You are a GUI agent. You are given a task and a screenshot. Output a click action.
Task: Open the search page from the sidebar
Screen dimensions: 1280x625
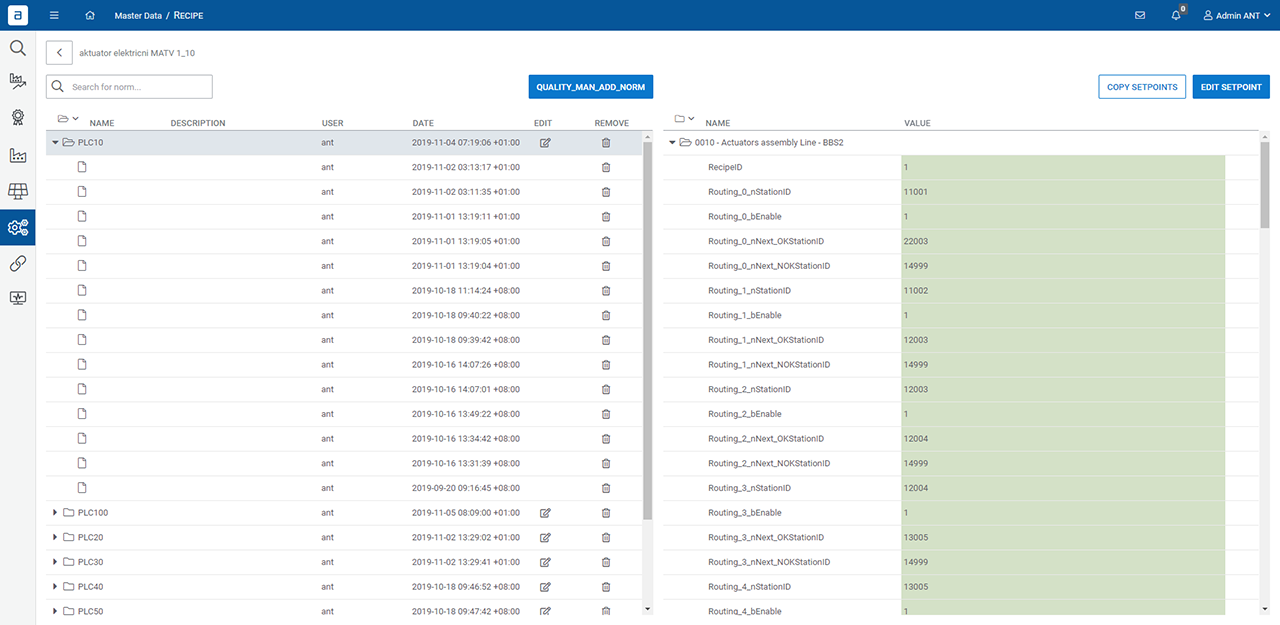pos(17,48)
